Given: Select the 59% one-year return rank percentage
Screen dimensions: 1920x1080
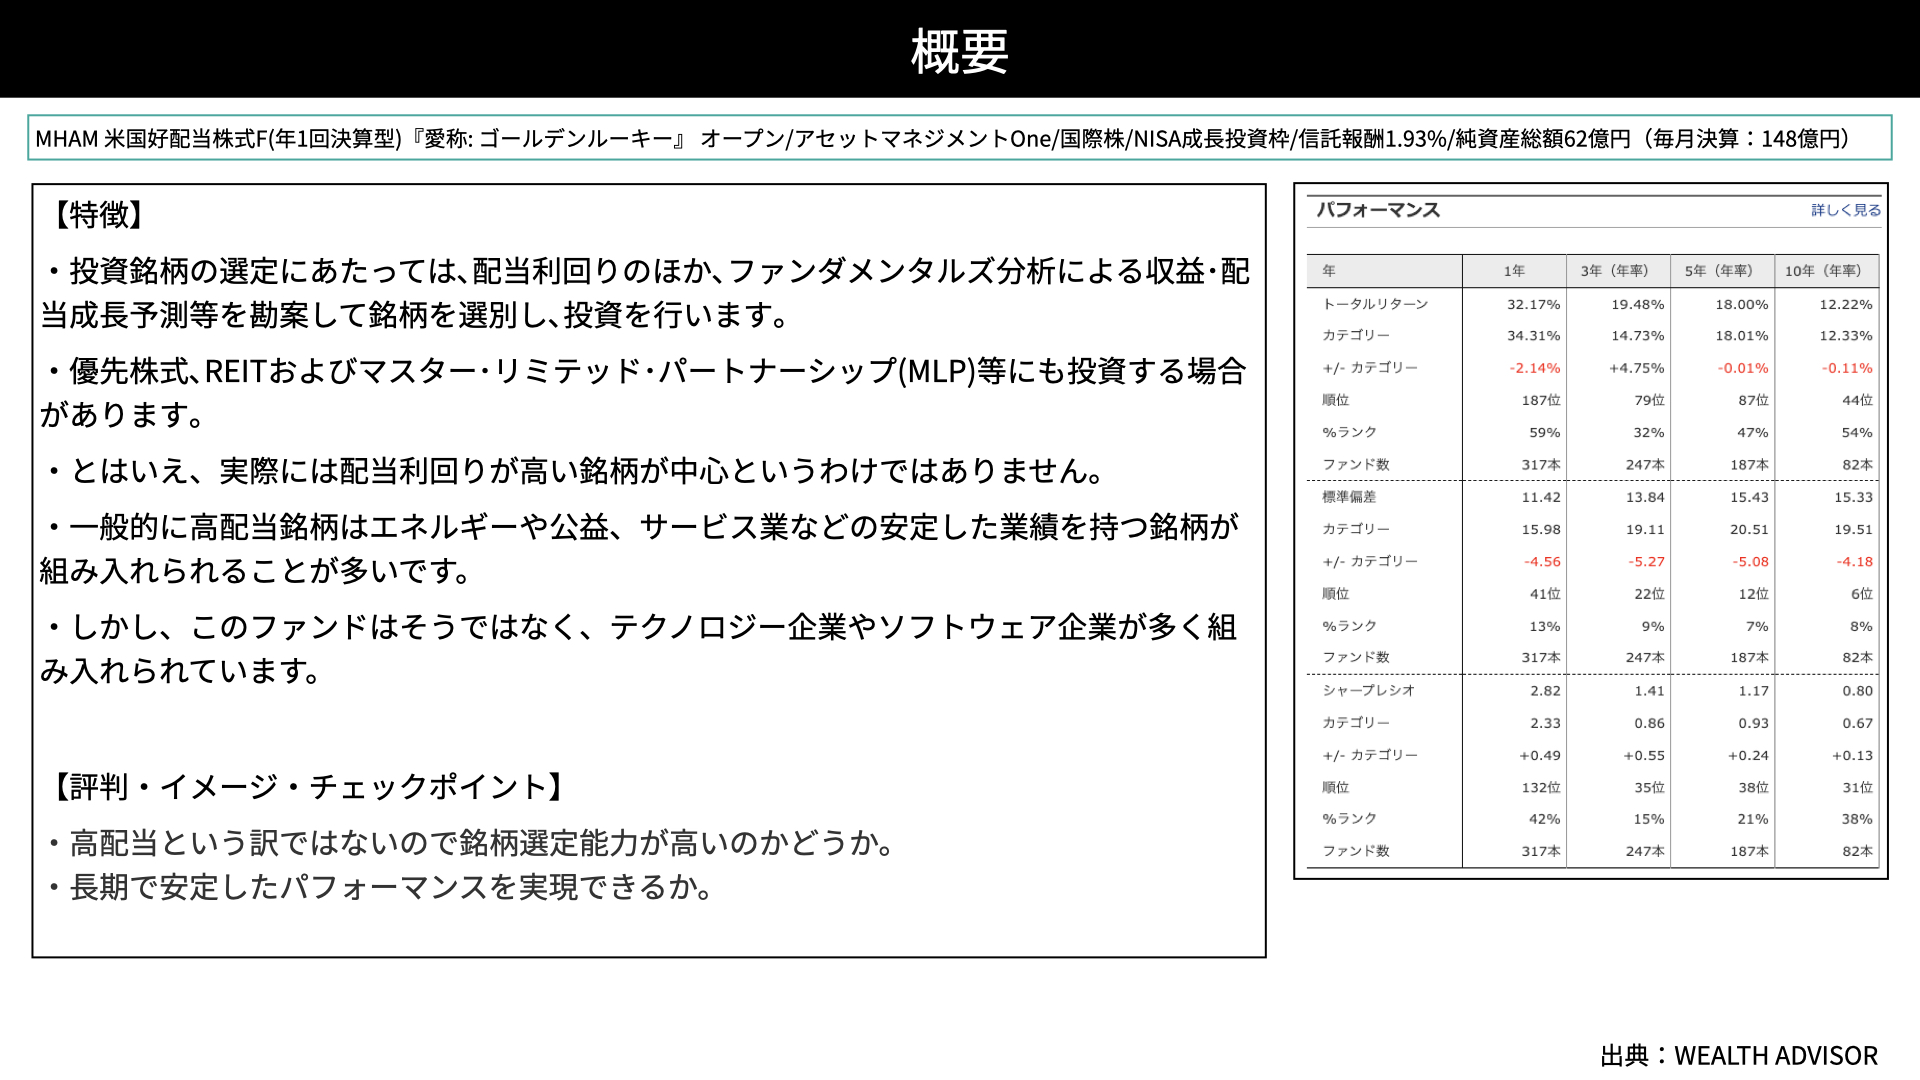Looking at the screenshot, I should [x=1545, y=433].
